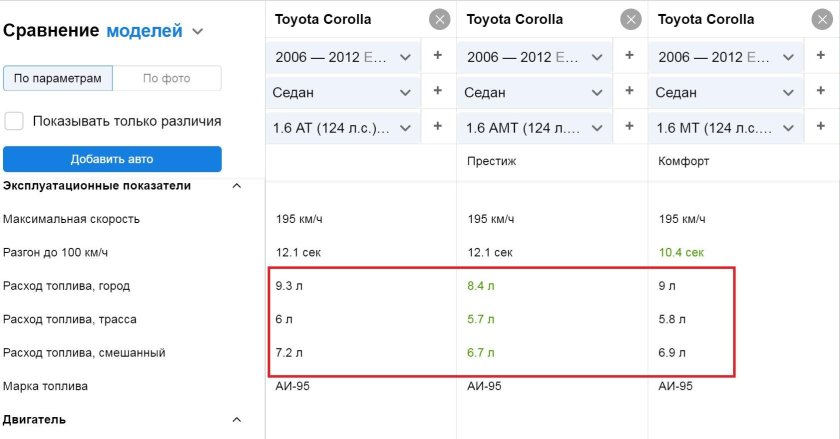Image resolution: width=840 pixels, height=439 pixels.
Task: Click the Расход топлива, город row label
Action: pyautogui.click(x=67, y=286)
